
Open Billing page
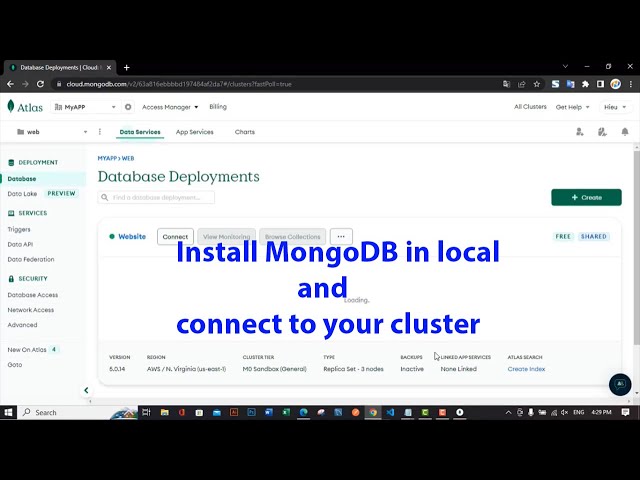tap(218, 107)
